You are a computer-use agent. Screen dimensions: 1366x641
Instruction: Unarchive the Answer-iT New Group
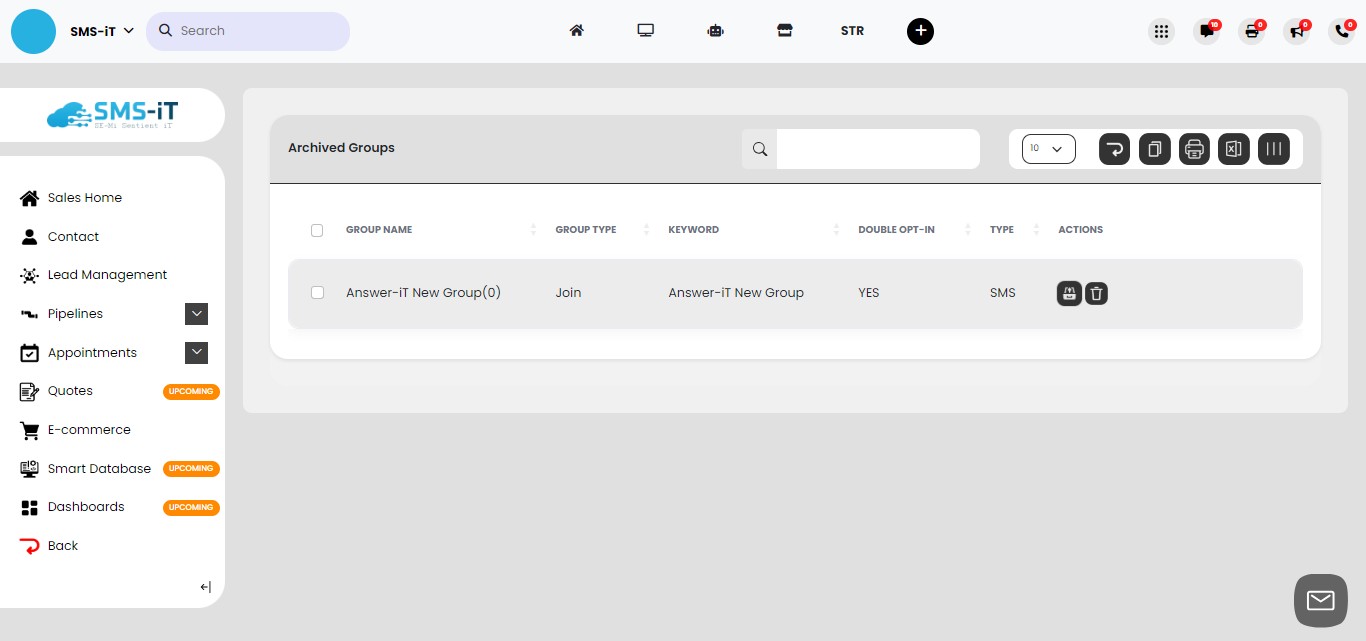pos(1069,293)
